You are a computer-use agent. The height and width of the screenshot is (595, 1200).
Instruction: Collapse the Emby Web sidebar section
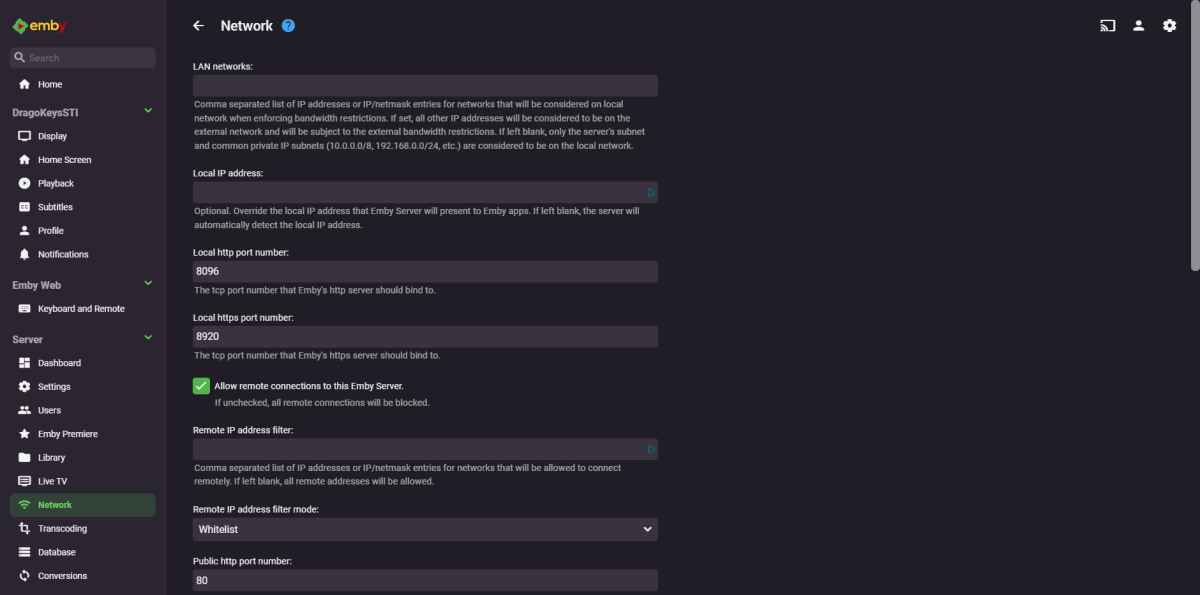pos(148,284)
